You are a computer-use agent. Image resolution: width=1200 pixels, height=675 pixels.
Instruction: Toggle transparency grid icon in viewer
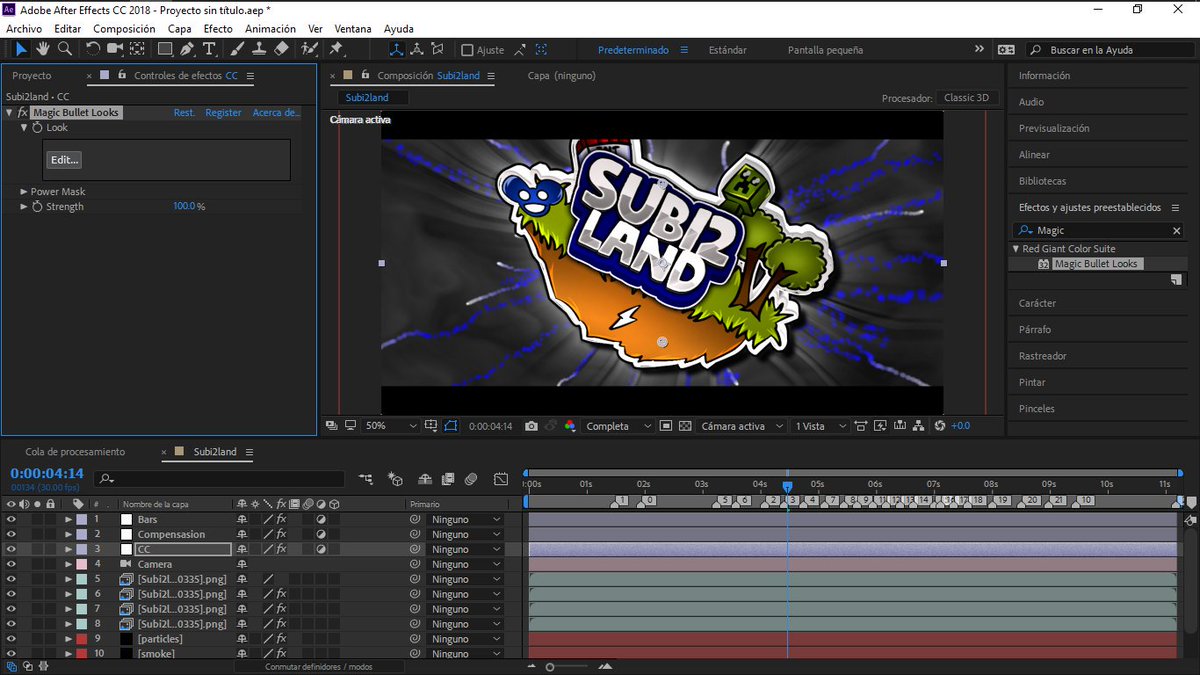tap(685, 426)
